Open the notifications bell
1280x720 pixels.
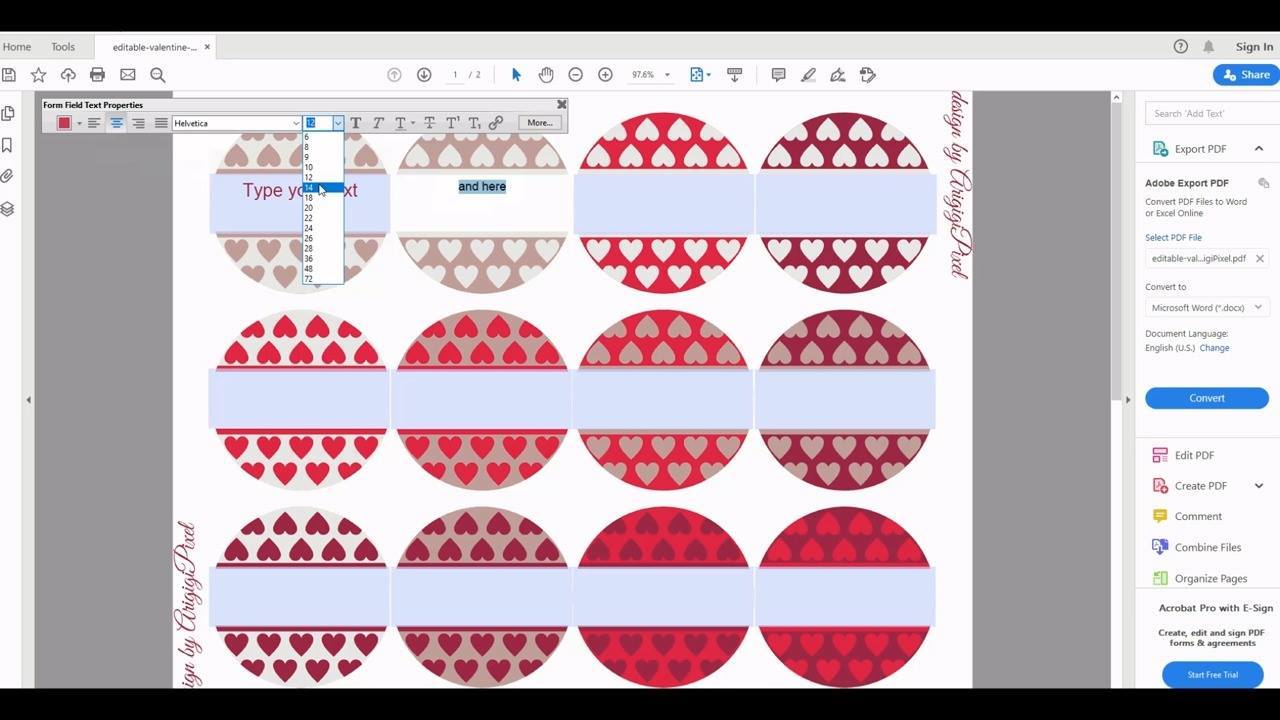[x=1209, y=47]
